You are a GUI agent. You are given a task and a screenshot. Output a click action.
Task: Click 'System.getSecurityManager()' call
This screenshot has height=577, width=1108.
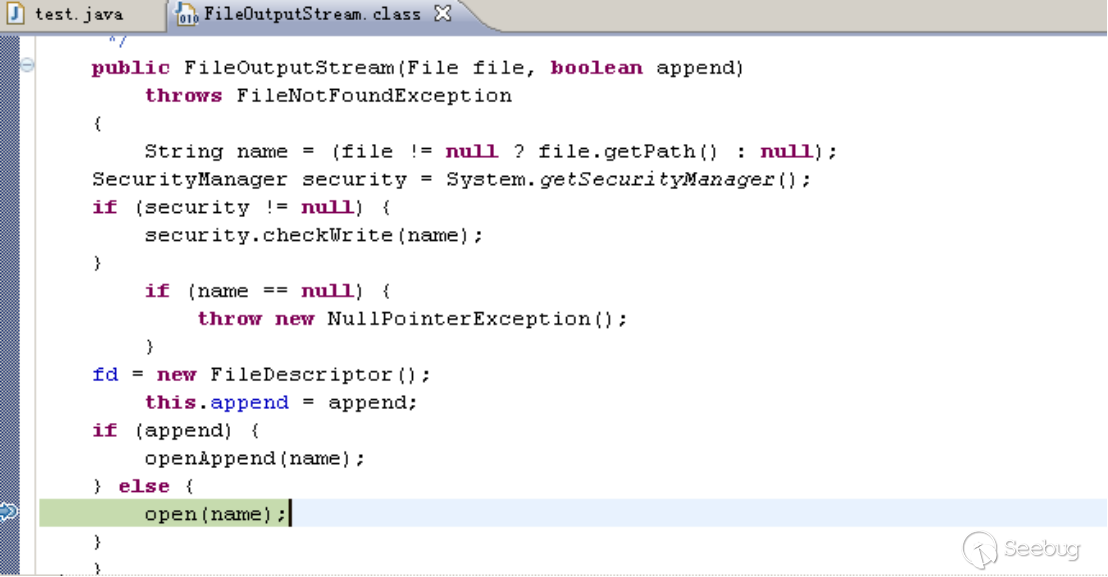628,179
